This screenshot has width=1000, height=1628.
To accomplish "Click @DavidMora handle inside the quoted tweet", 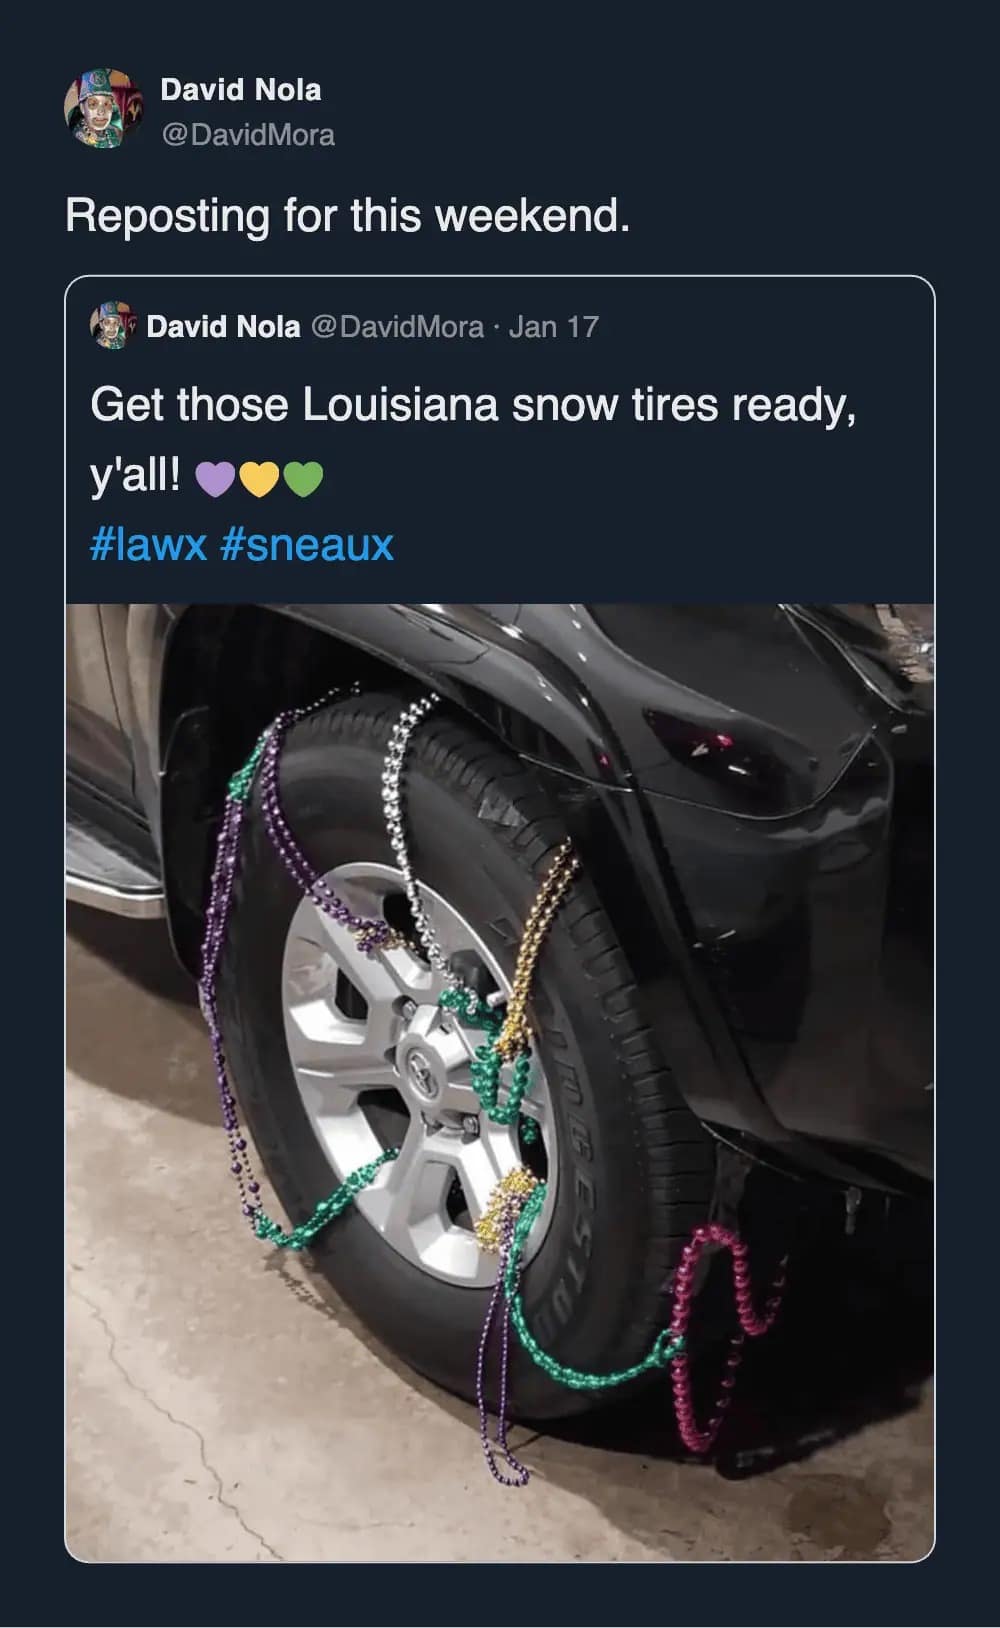I will click(397, 326).
